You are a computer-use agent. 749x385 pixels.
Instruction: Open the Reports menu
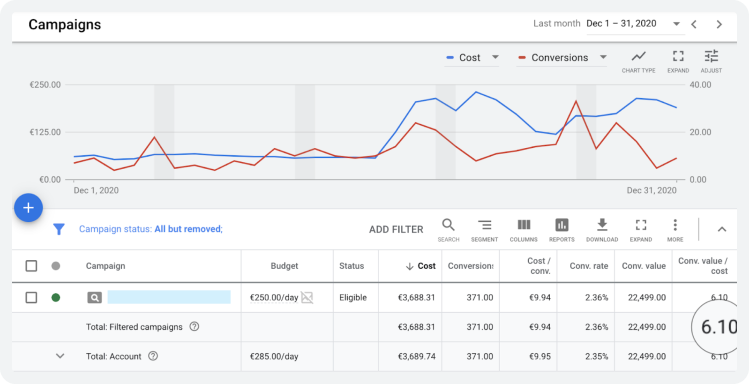click(x=562, y=230)
